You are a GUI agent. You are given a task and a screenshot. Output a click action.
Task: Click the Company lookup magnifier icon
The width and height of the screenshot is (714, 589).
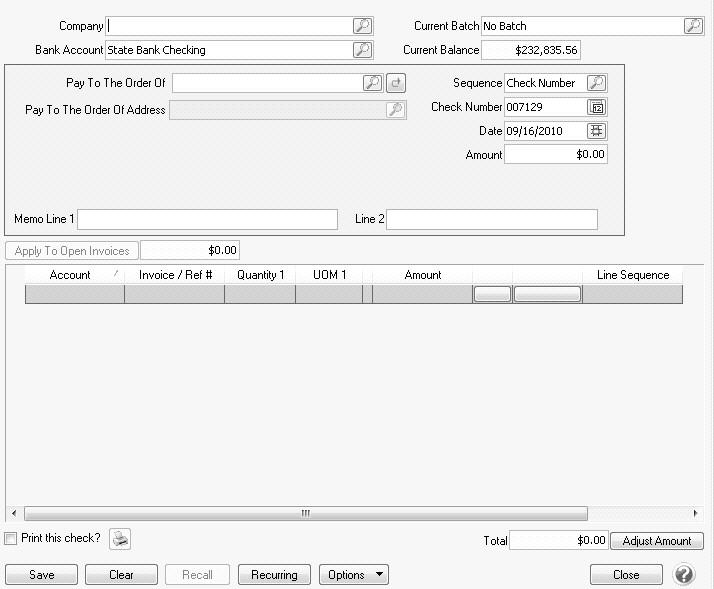362,26
